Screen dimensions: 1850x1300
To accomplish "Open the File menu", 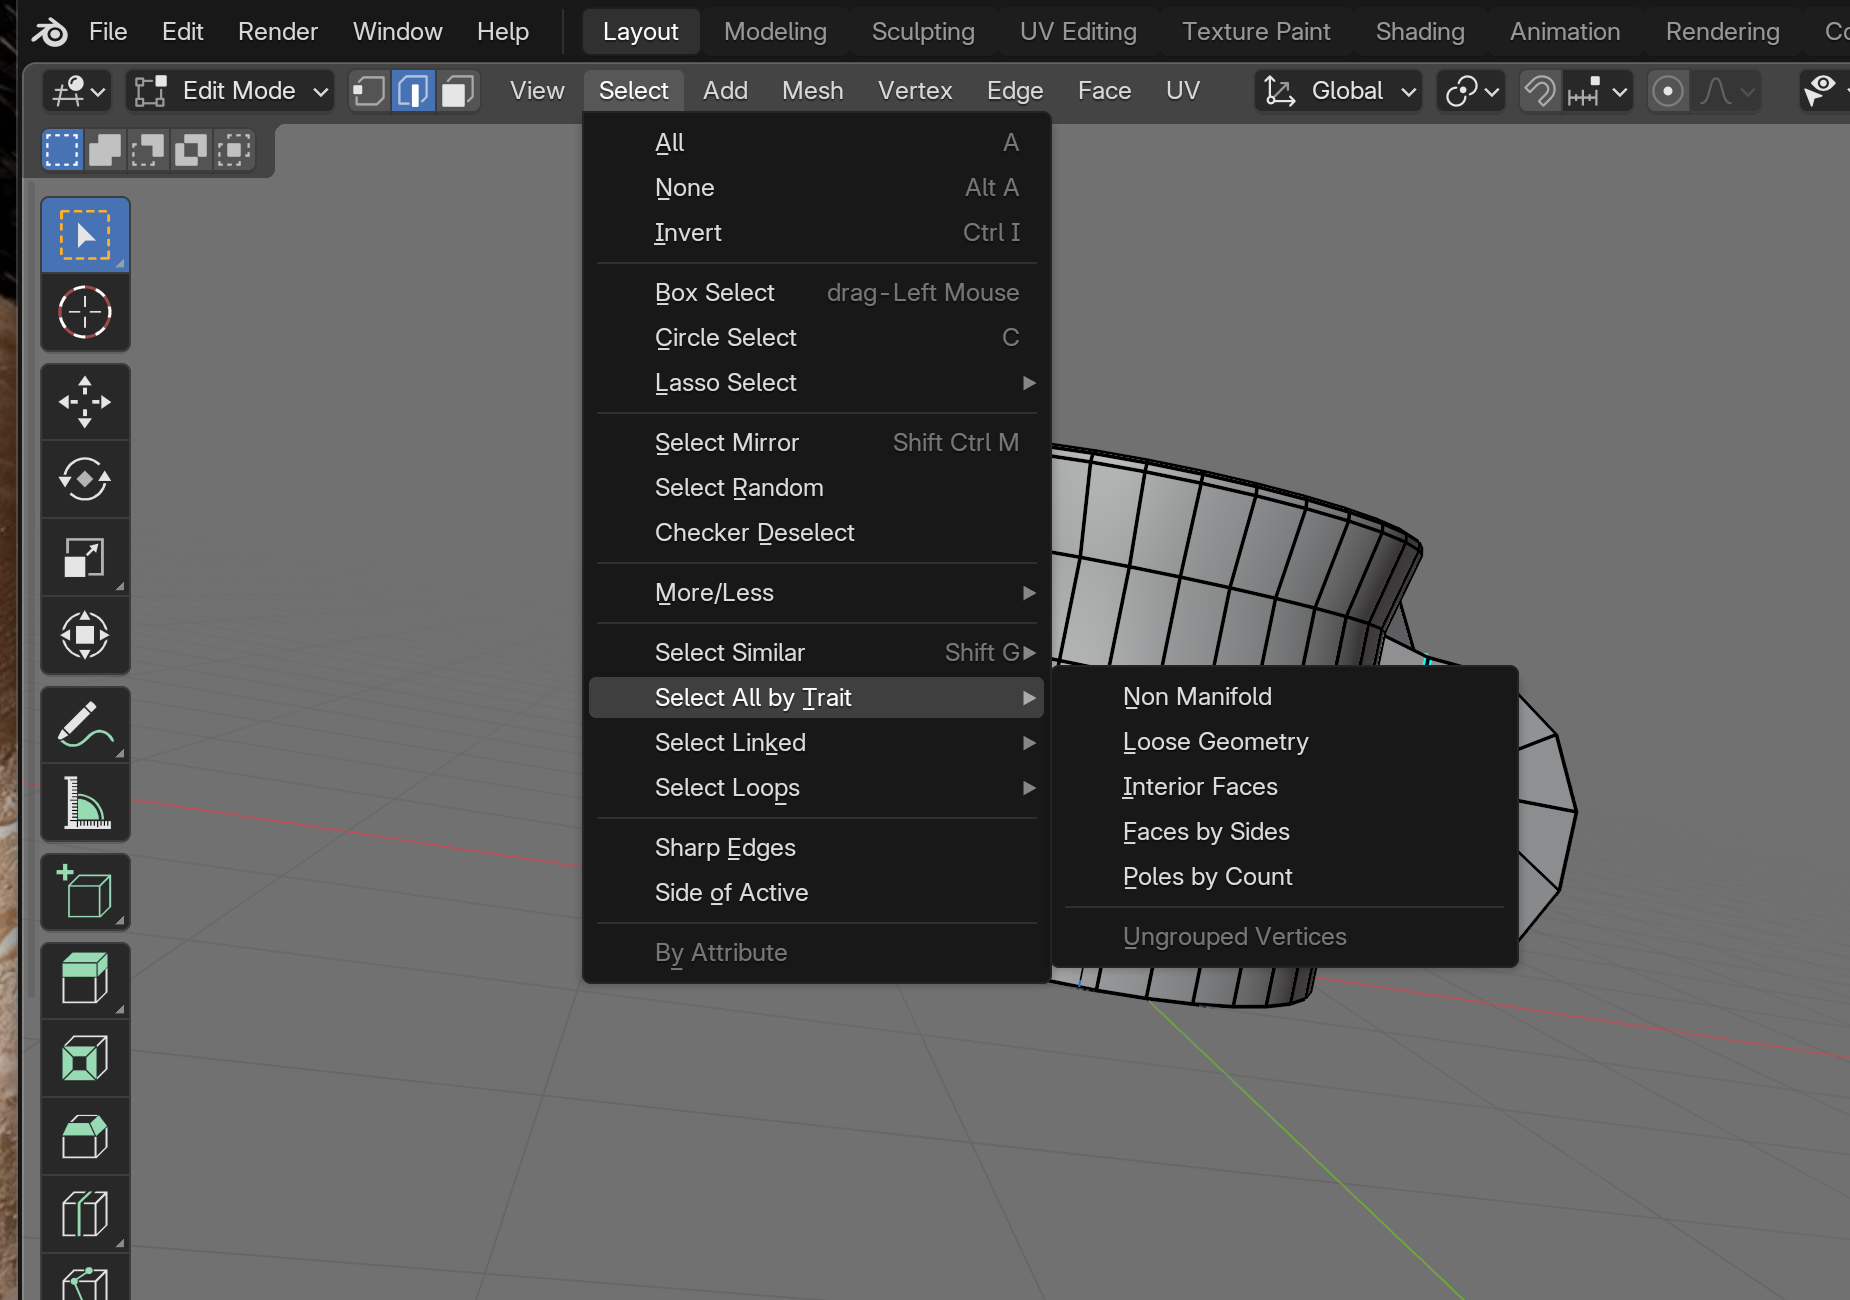I will (108, 32).
